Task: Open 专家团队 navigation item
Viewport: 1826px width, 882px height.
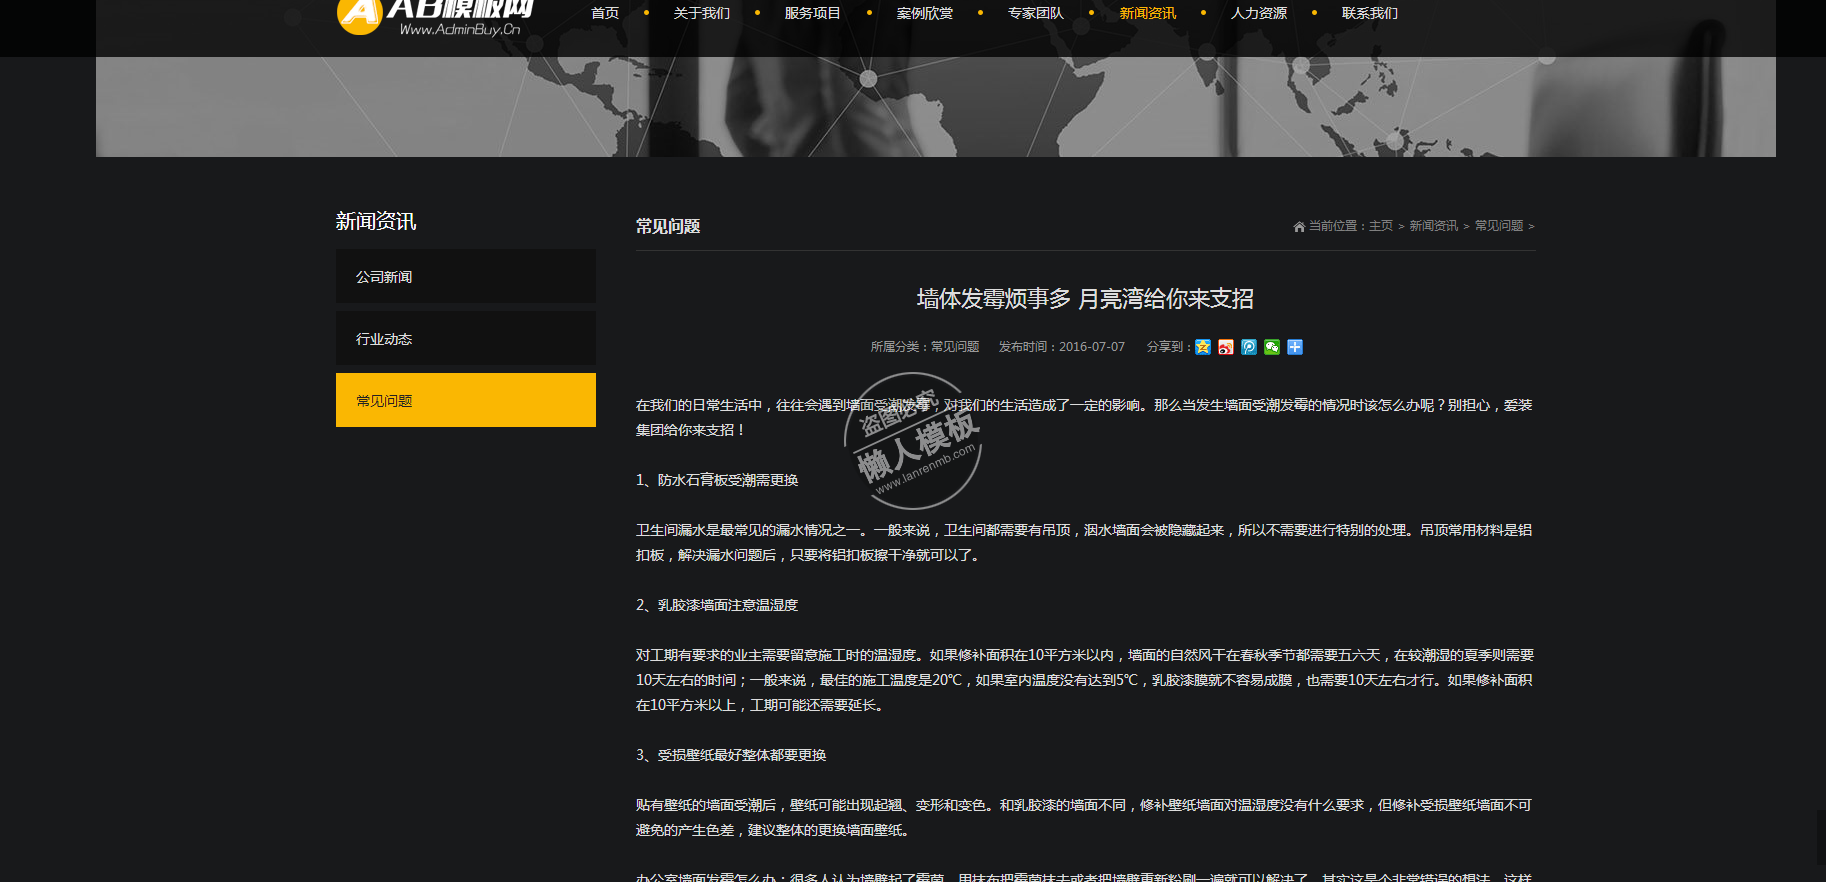Action: pyautogui.click(x=1036, y=13)
